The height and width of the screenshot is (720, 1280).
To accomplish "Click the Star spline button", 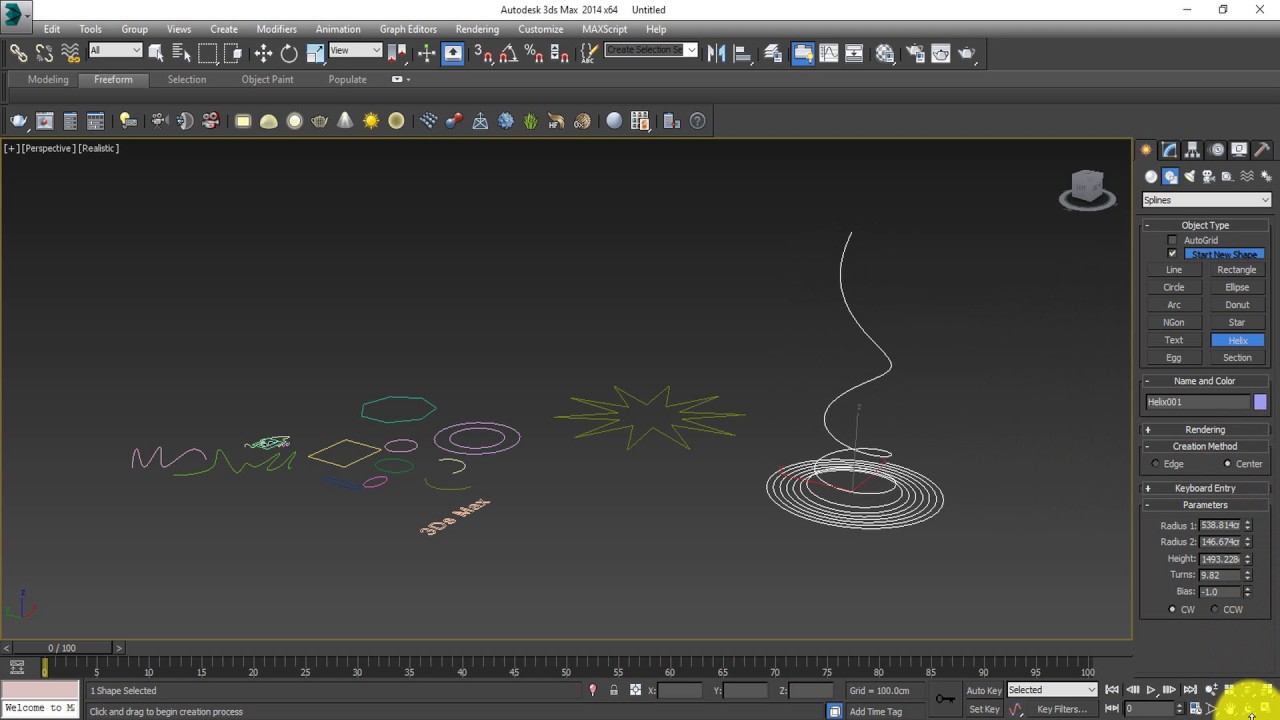I will (x=1237, y=322).
